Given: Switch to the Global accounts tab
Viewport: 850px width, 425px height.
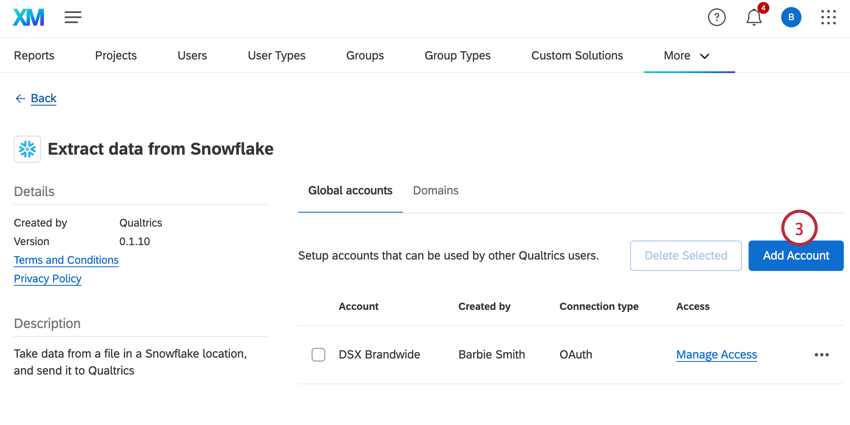Looking at the screenshot, I should 350,190.
